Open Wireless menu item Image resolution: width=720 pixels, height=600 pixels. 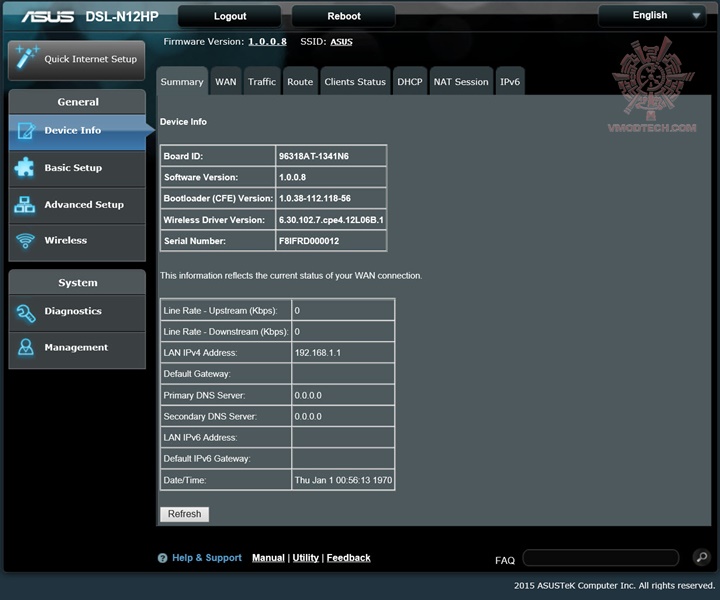click(x=77, y=241)
